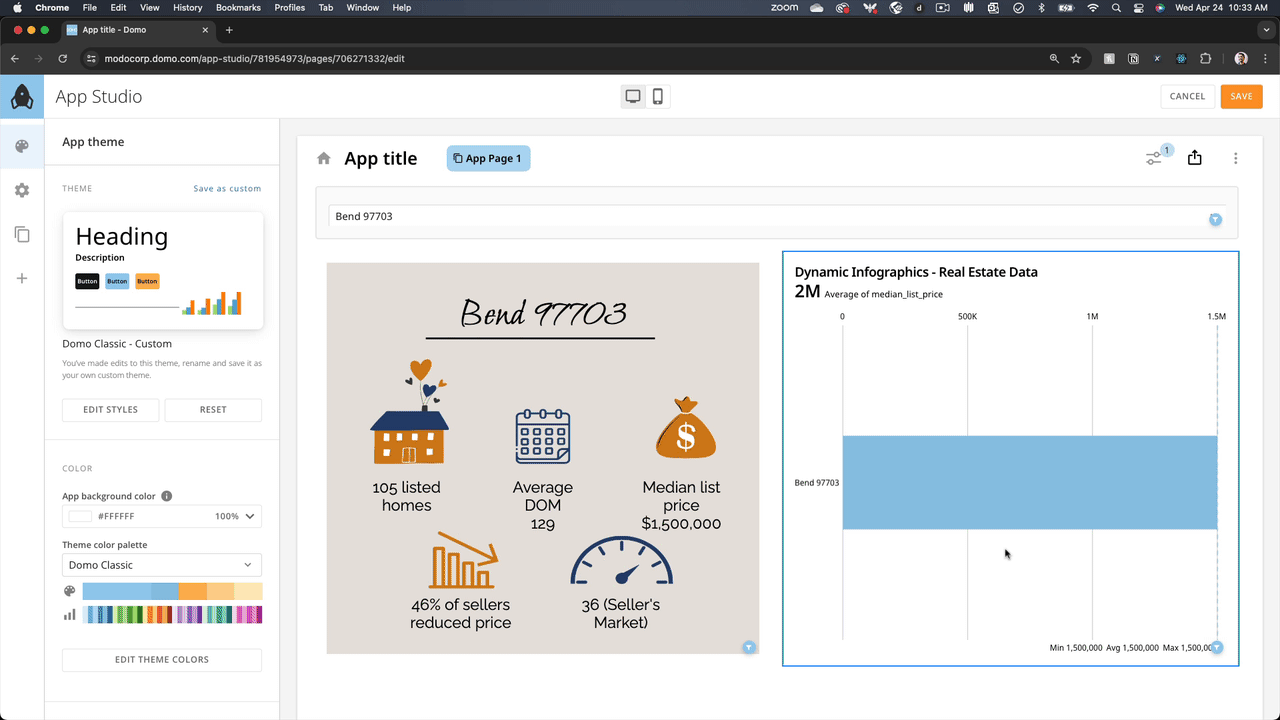Click the Notion extension icon

click(1133, 59)
